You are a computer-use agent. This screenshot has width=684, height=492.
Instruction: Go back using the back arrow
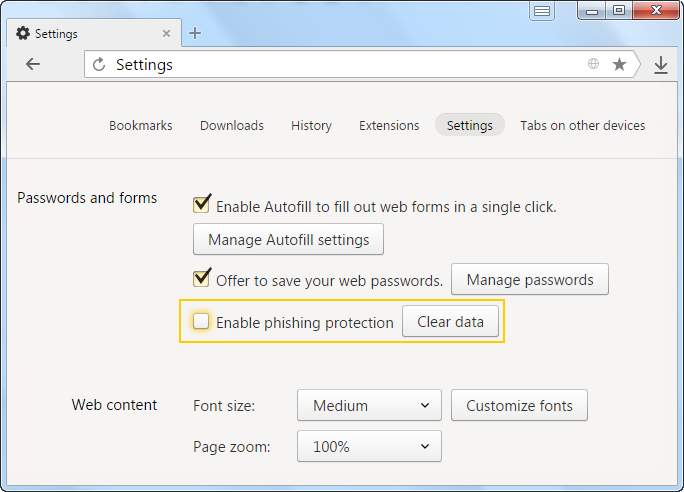coord(33,64)
